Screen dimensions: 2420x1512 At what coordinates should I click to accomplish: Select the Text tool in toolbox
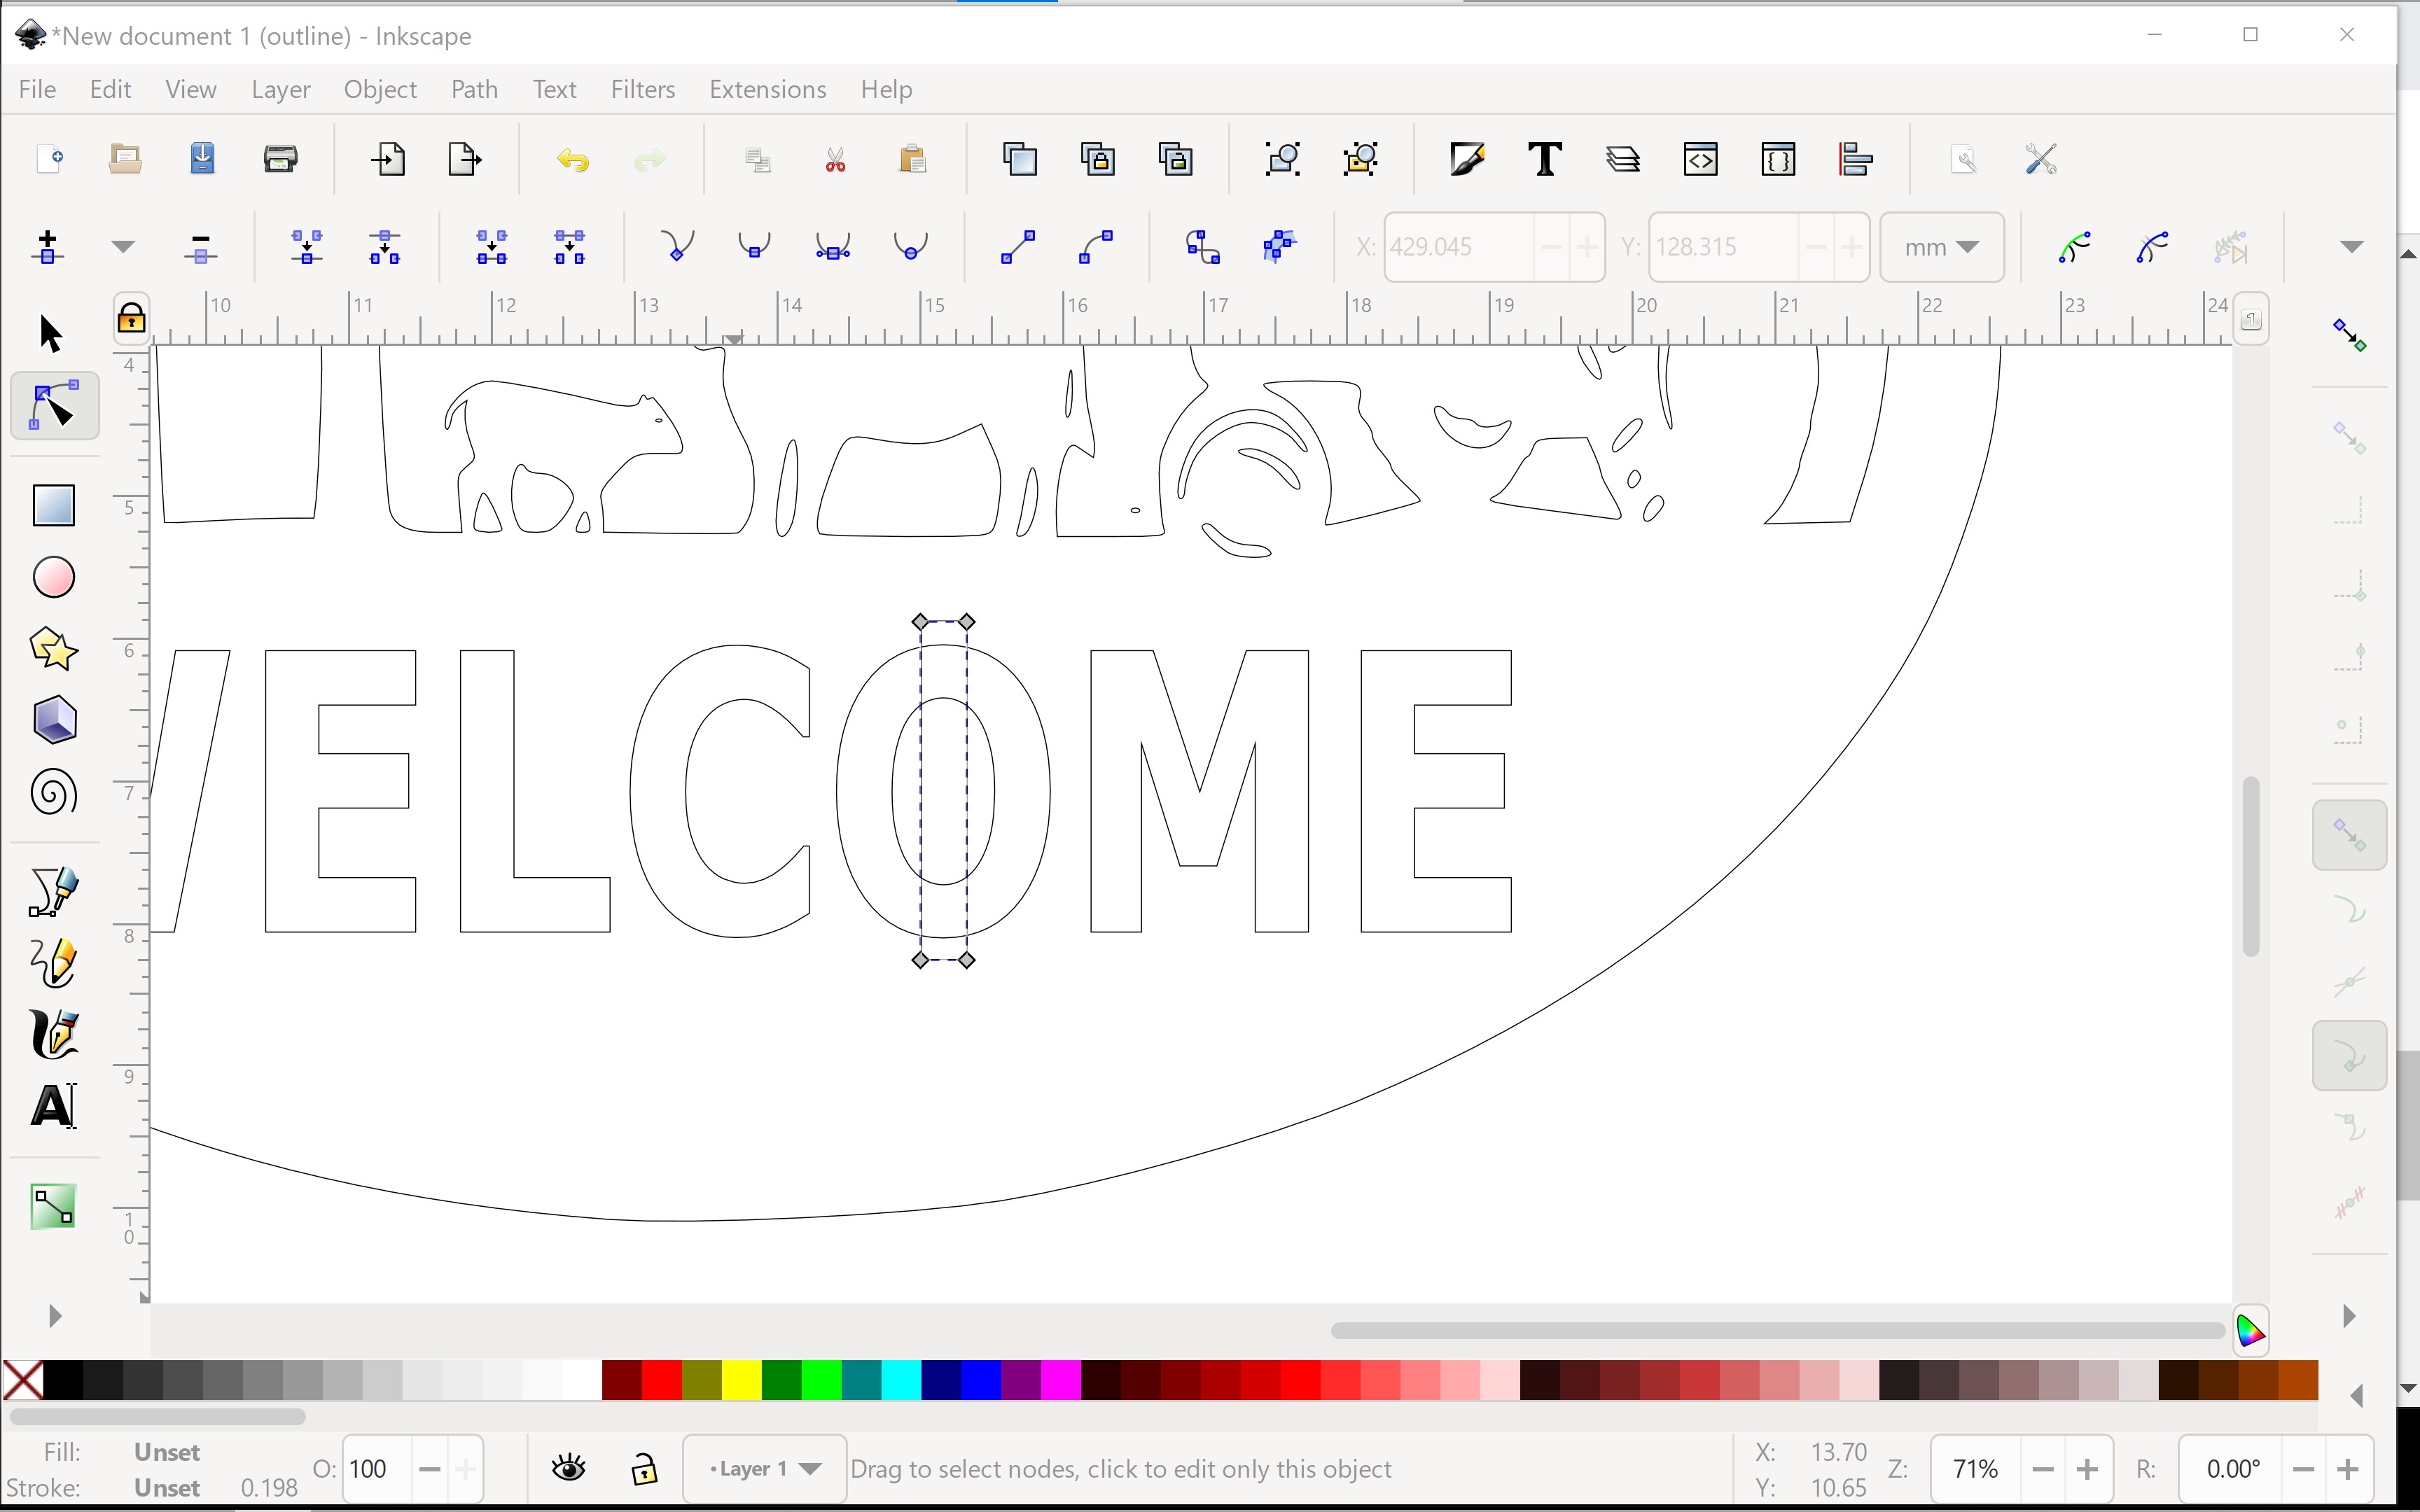pos(54,1106)
